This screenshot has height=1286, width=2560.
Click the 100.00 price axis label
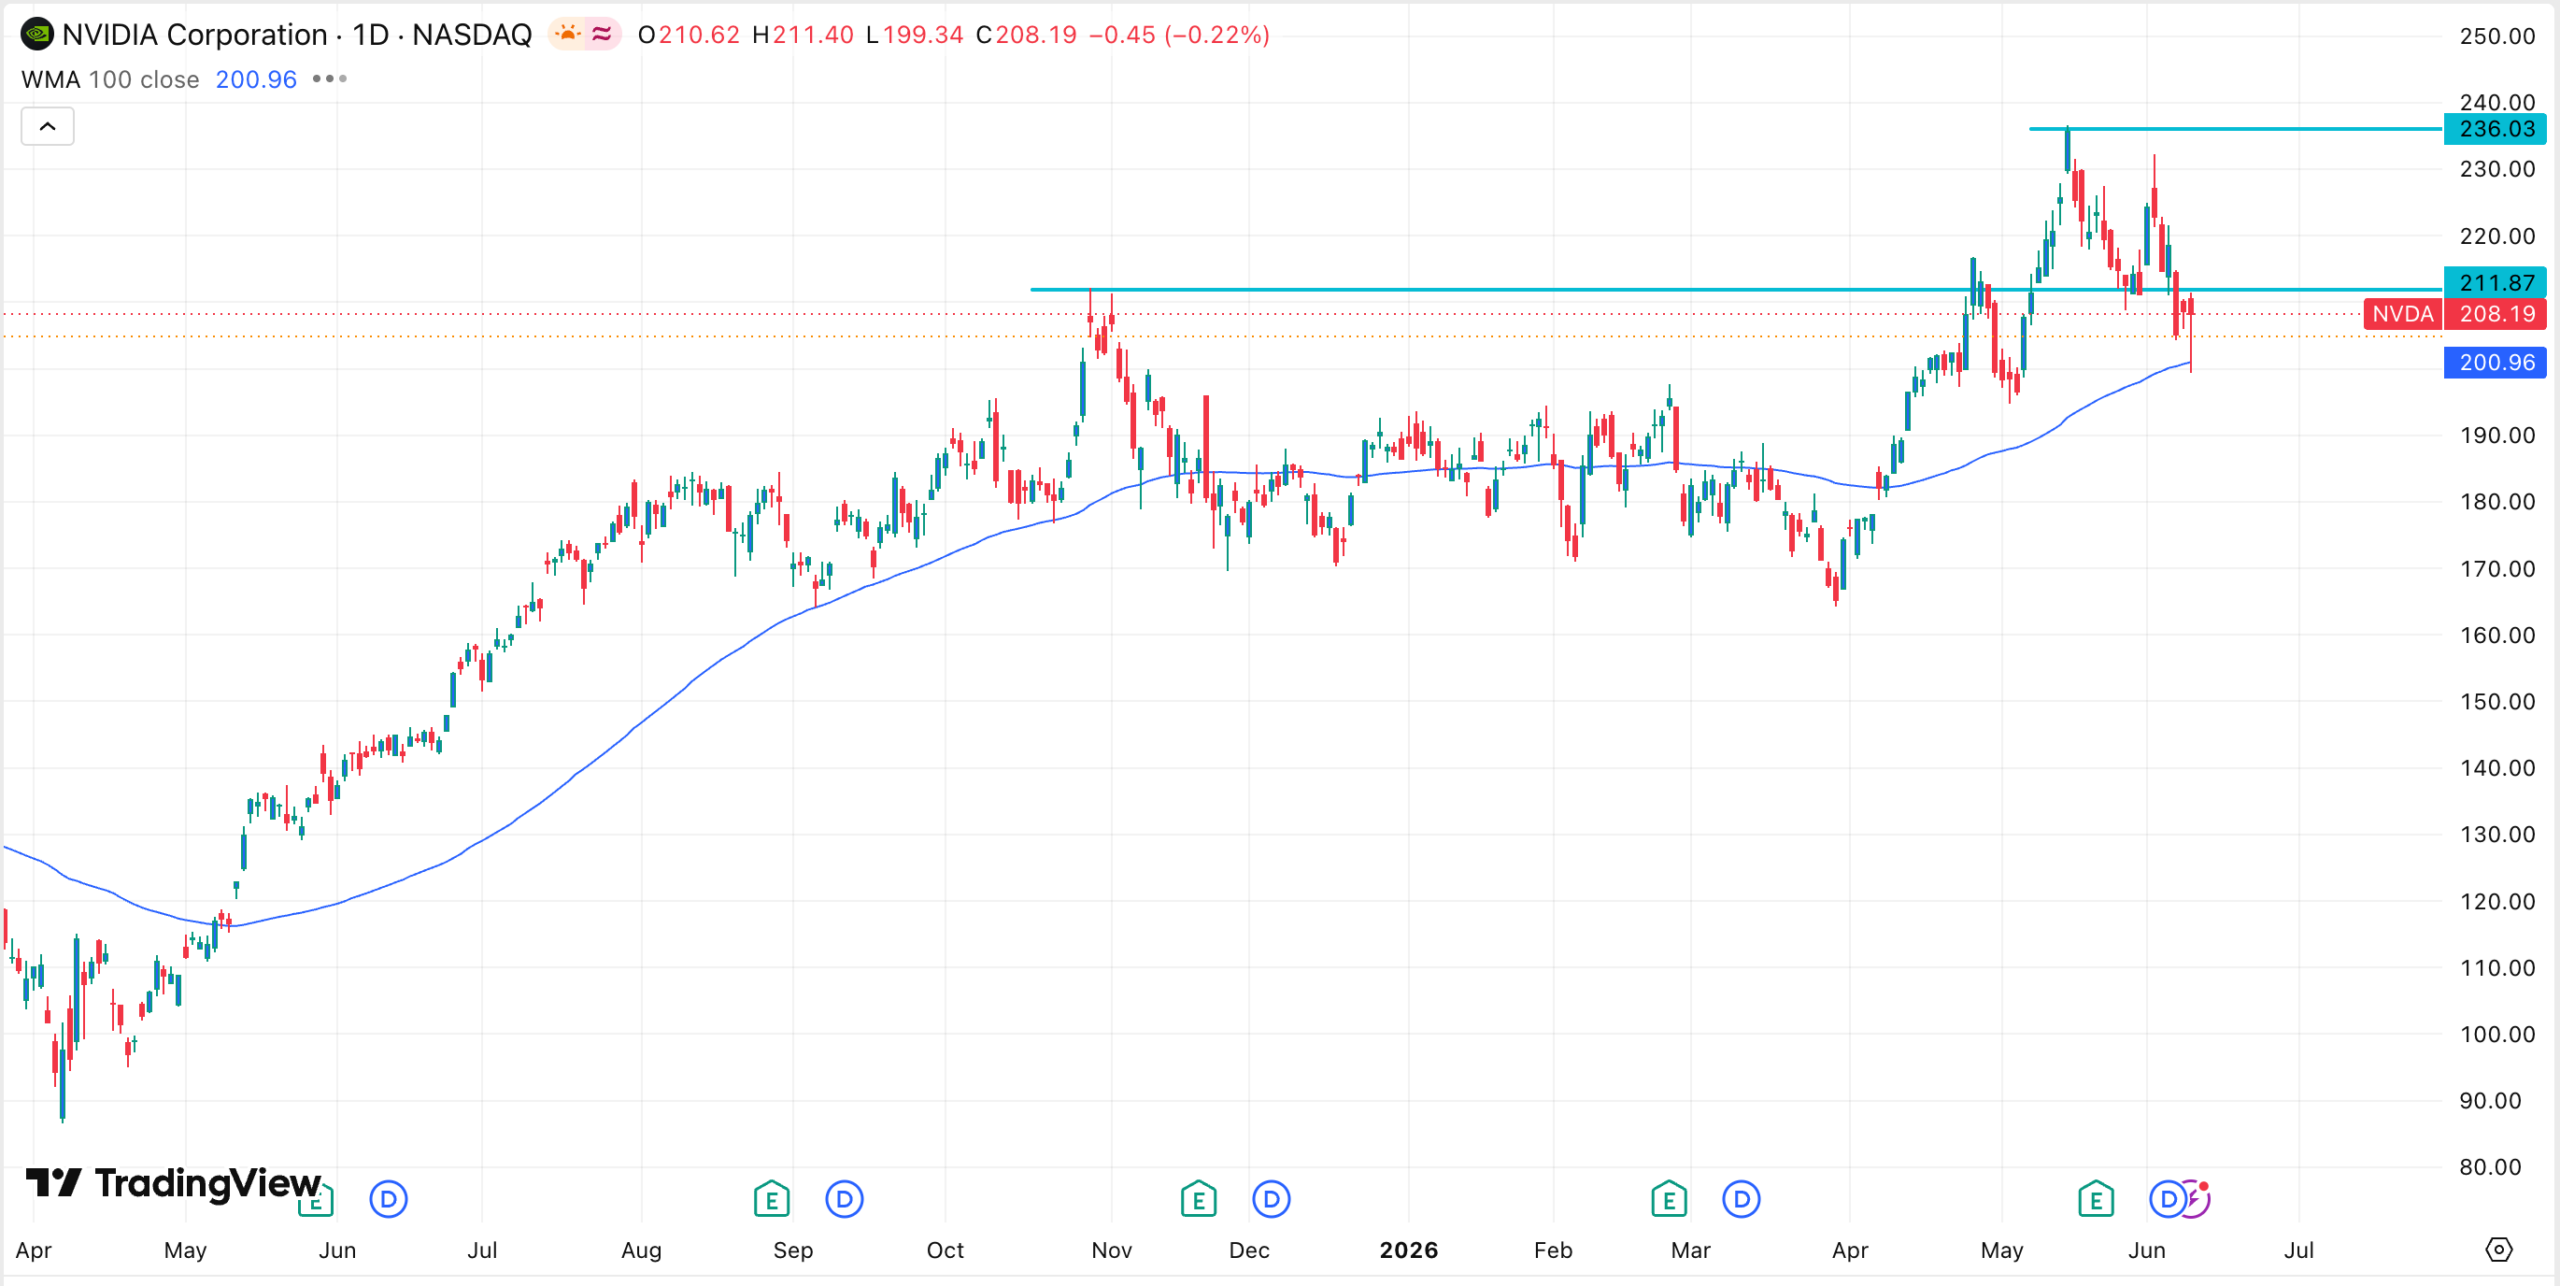point(2497,1034)
